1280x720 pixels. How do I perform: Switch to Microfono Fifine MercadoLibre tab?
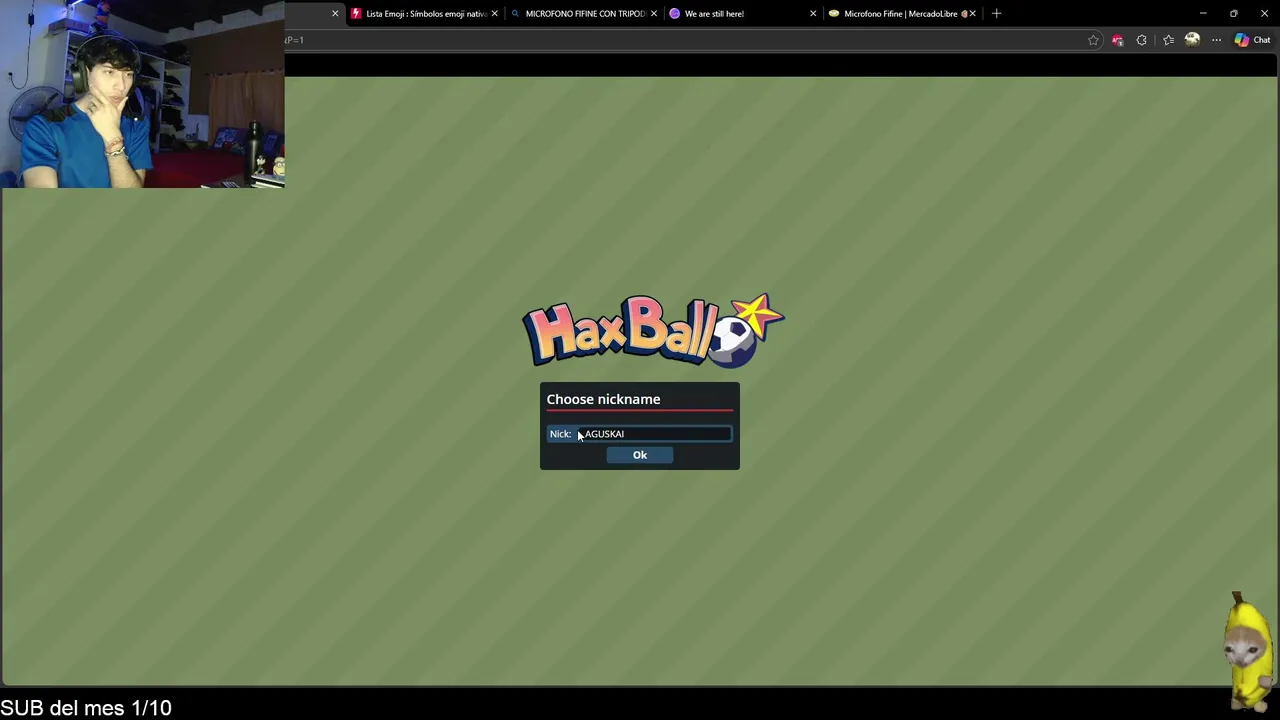(900, 14)
